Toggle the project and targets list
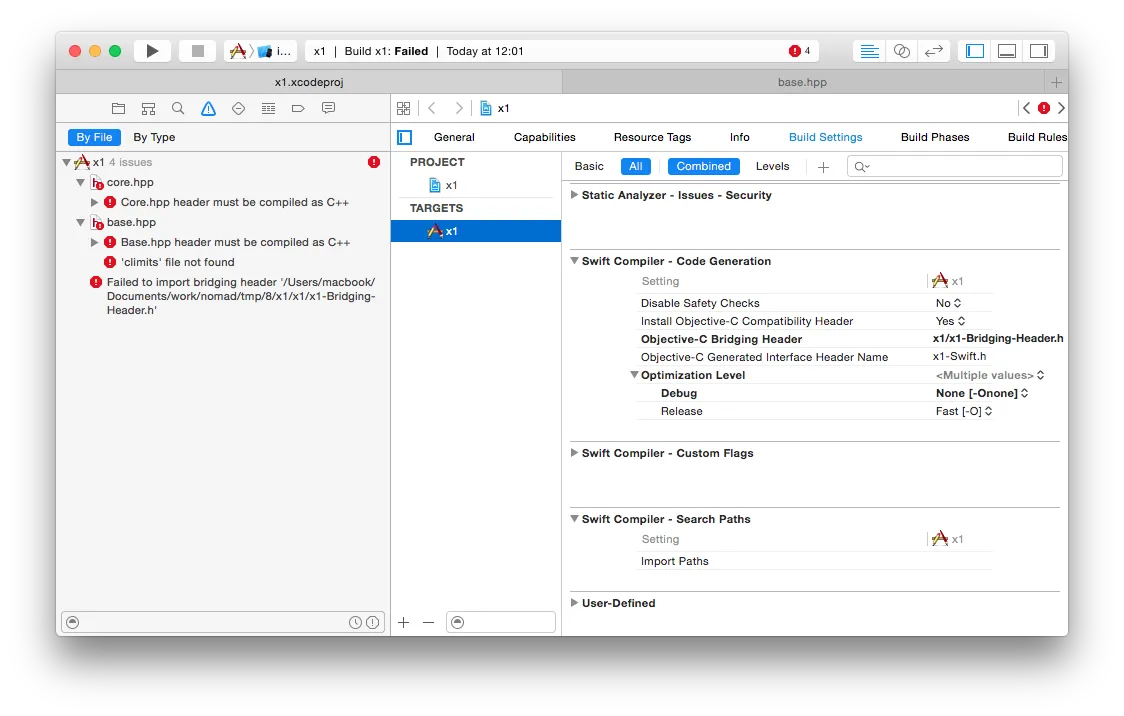The height and width of the screenshot is (716, 1124). 405,137
